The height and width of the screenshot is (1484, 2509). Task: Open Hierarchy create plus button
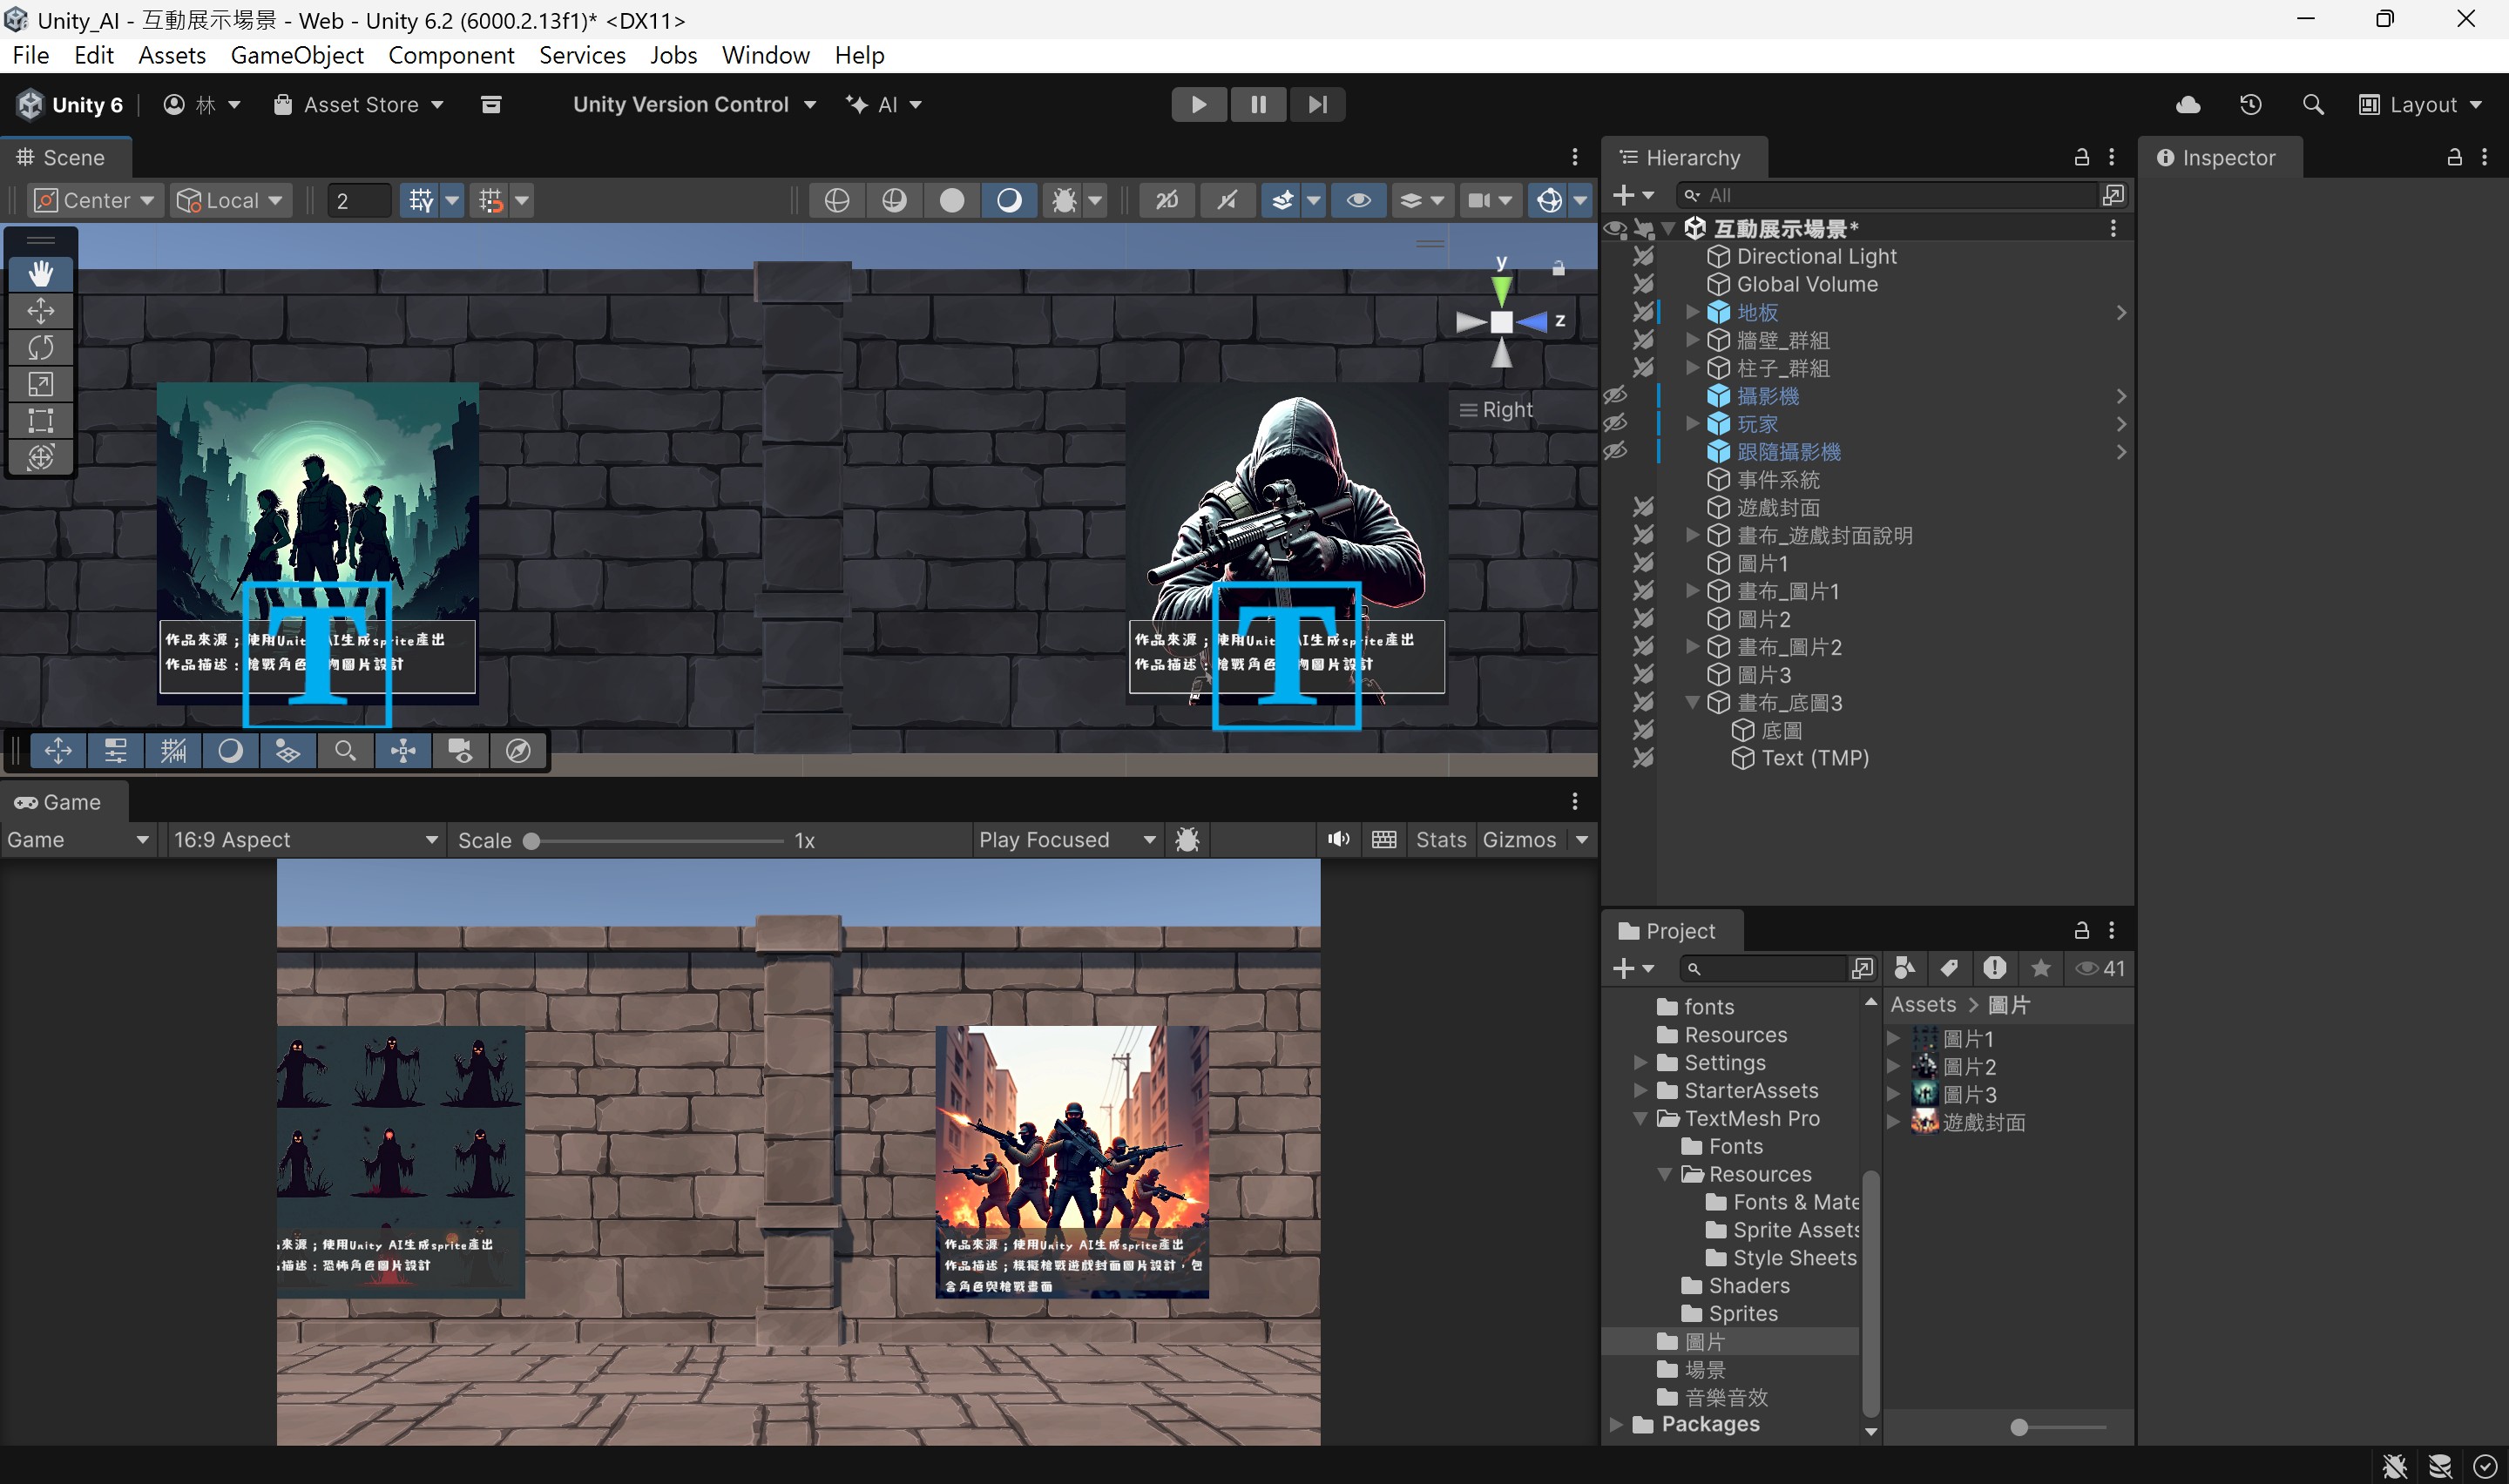pos(1633,195)
